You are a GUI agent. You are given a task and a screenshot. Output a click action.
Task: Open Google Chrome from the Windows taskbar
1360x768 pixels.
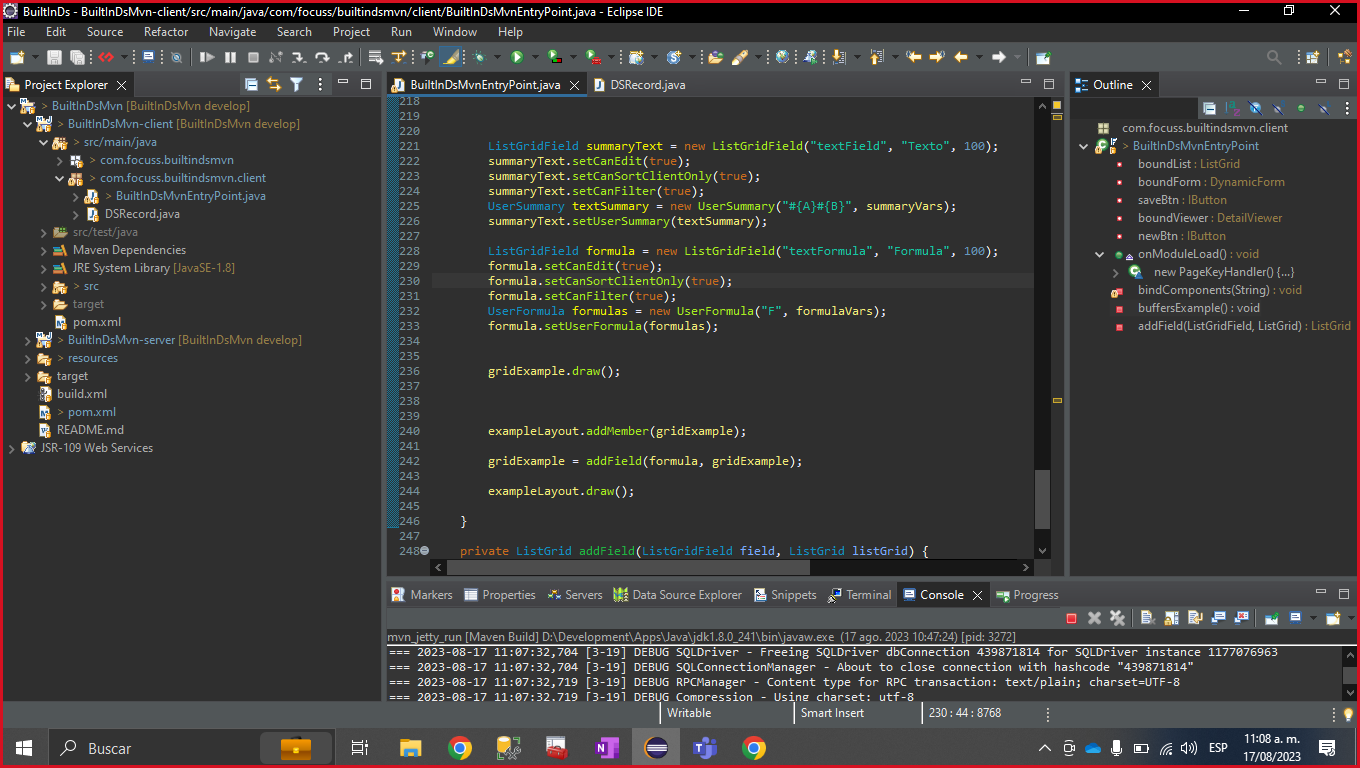tap(460, 748)
